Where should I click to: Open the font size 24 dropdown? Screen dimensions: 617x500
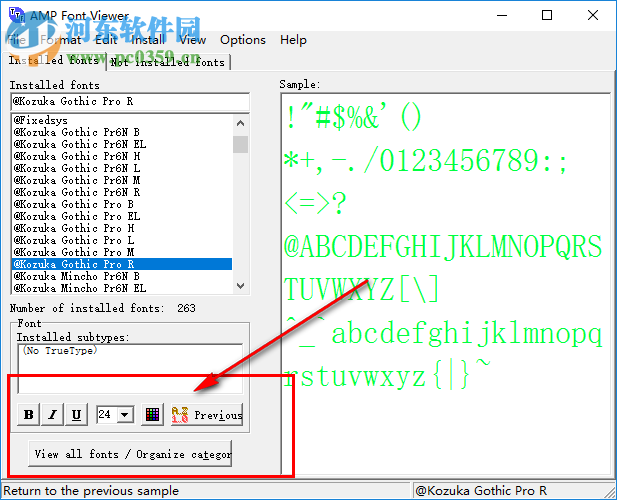coord(125,415)
